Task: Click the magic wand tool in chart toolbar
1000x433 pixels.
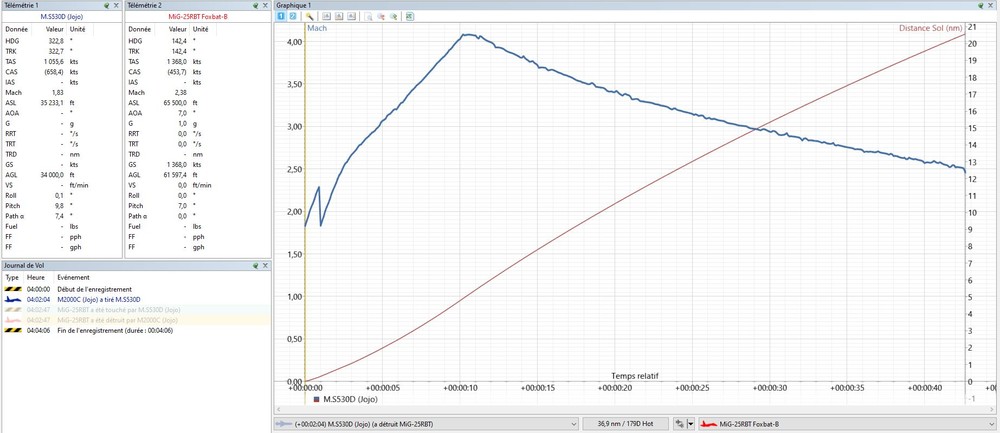Action: (x=309, y=16)
